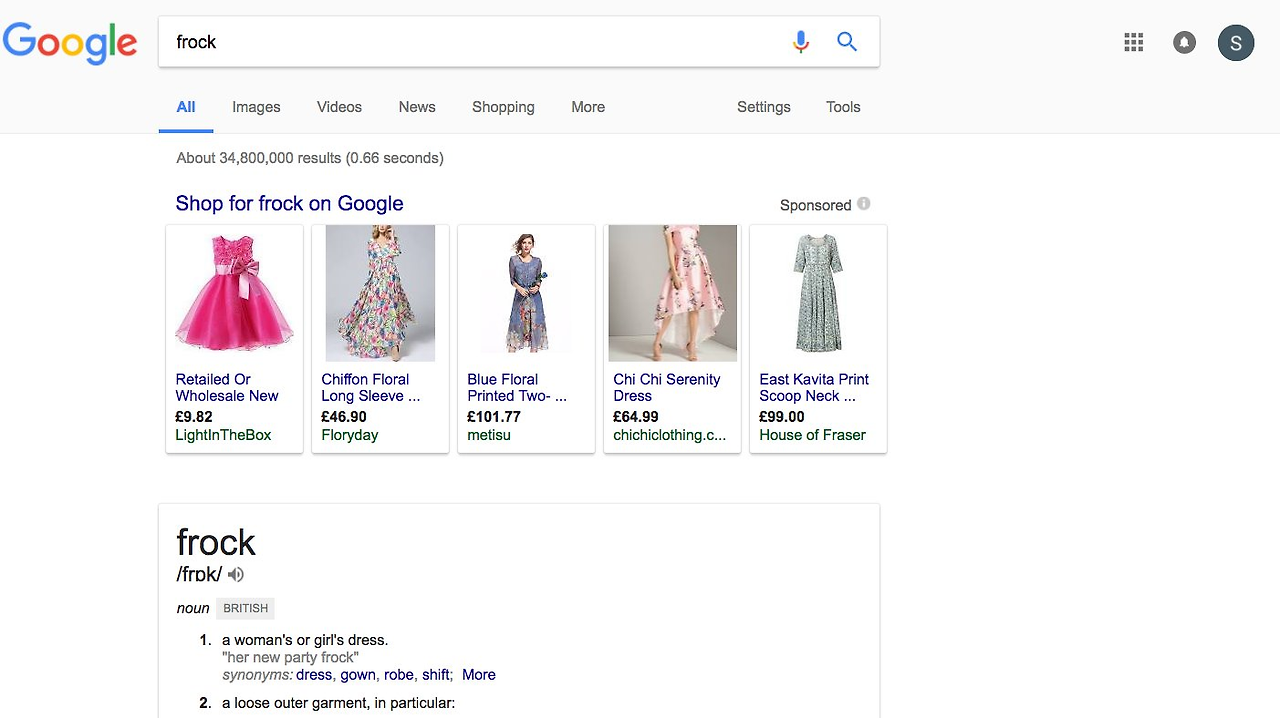Click the /frɒk/ phonetic transcription
The height and width of the screenshot is (718, 1280).
pos(199,574)
